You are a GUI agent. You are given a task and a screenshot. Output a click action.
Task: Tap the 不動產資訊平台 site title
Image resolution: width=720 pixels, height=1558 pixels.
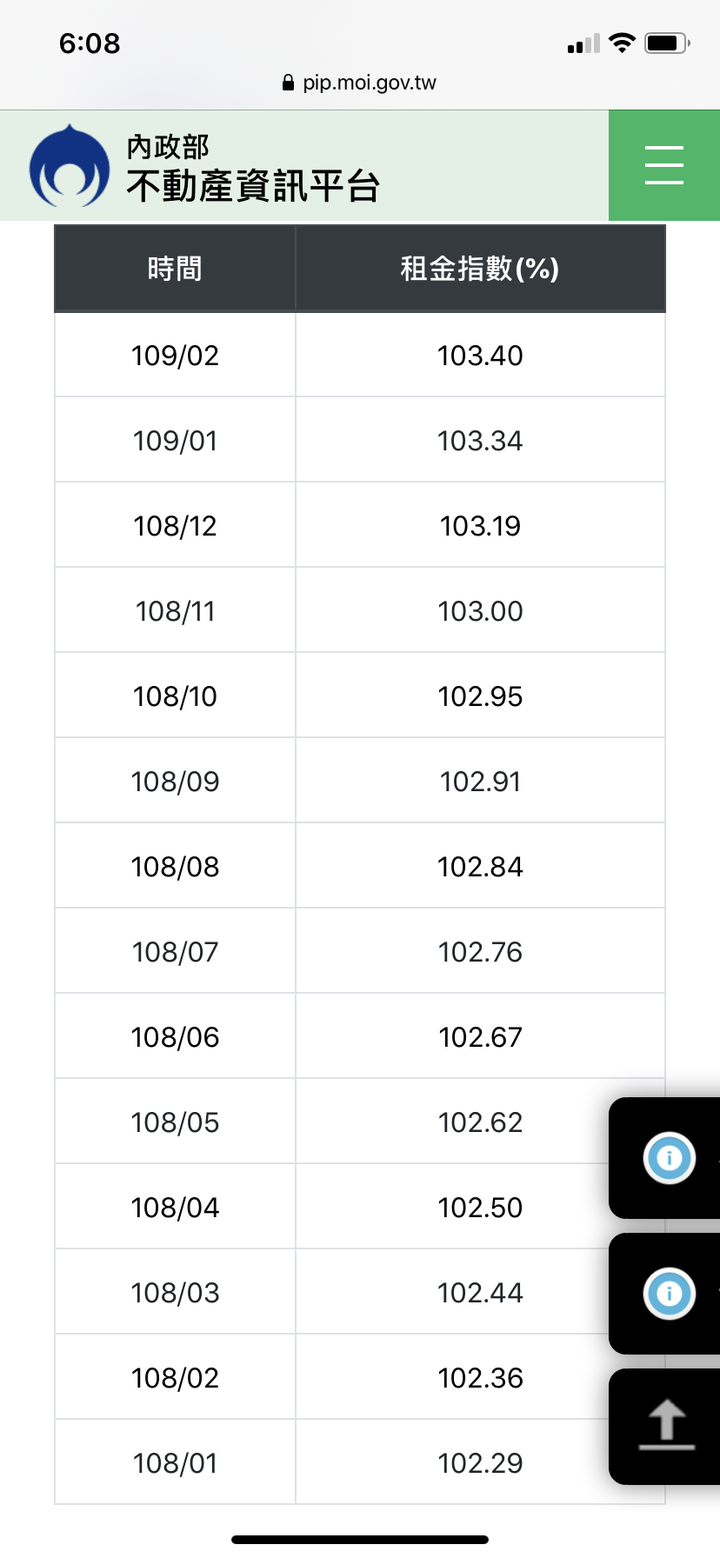(253, 186)
